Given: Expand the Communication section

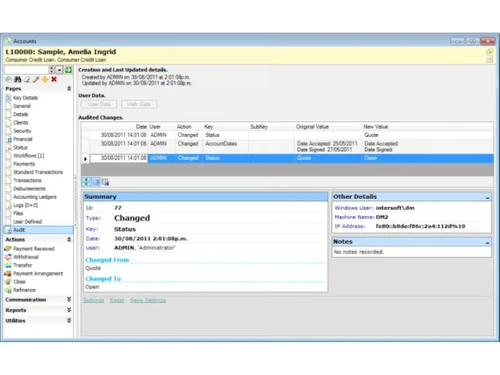Looking at the screenshot, I should pos(69,299).
